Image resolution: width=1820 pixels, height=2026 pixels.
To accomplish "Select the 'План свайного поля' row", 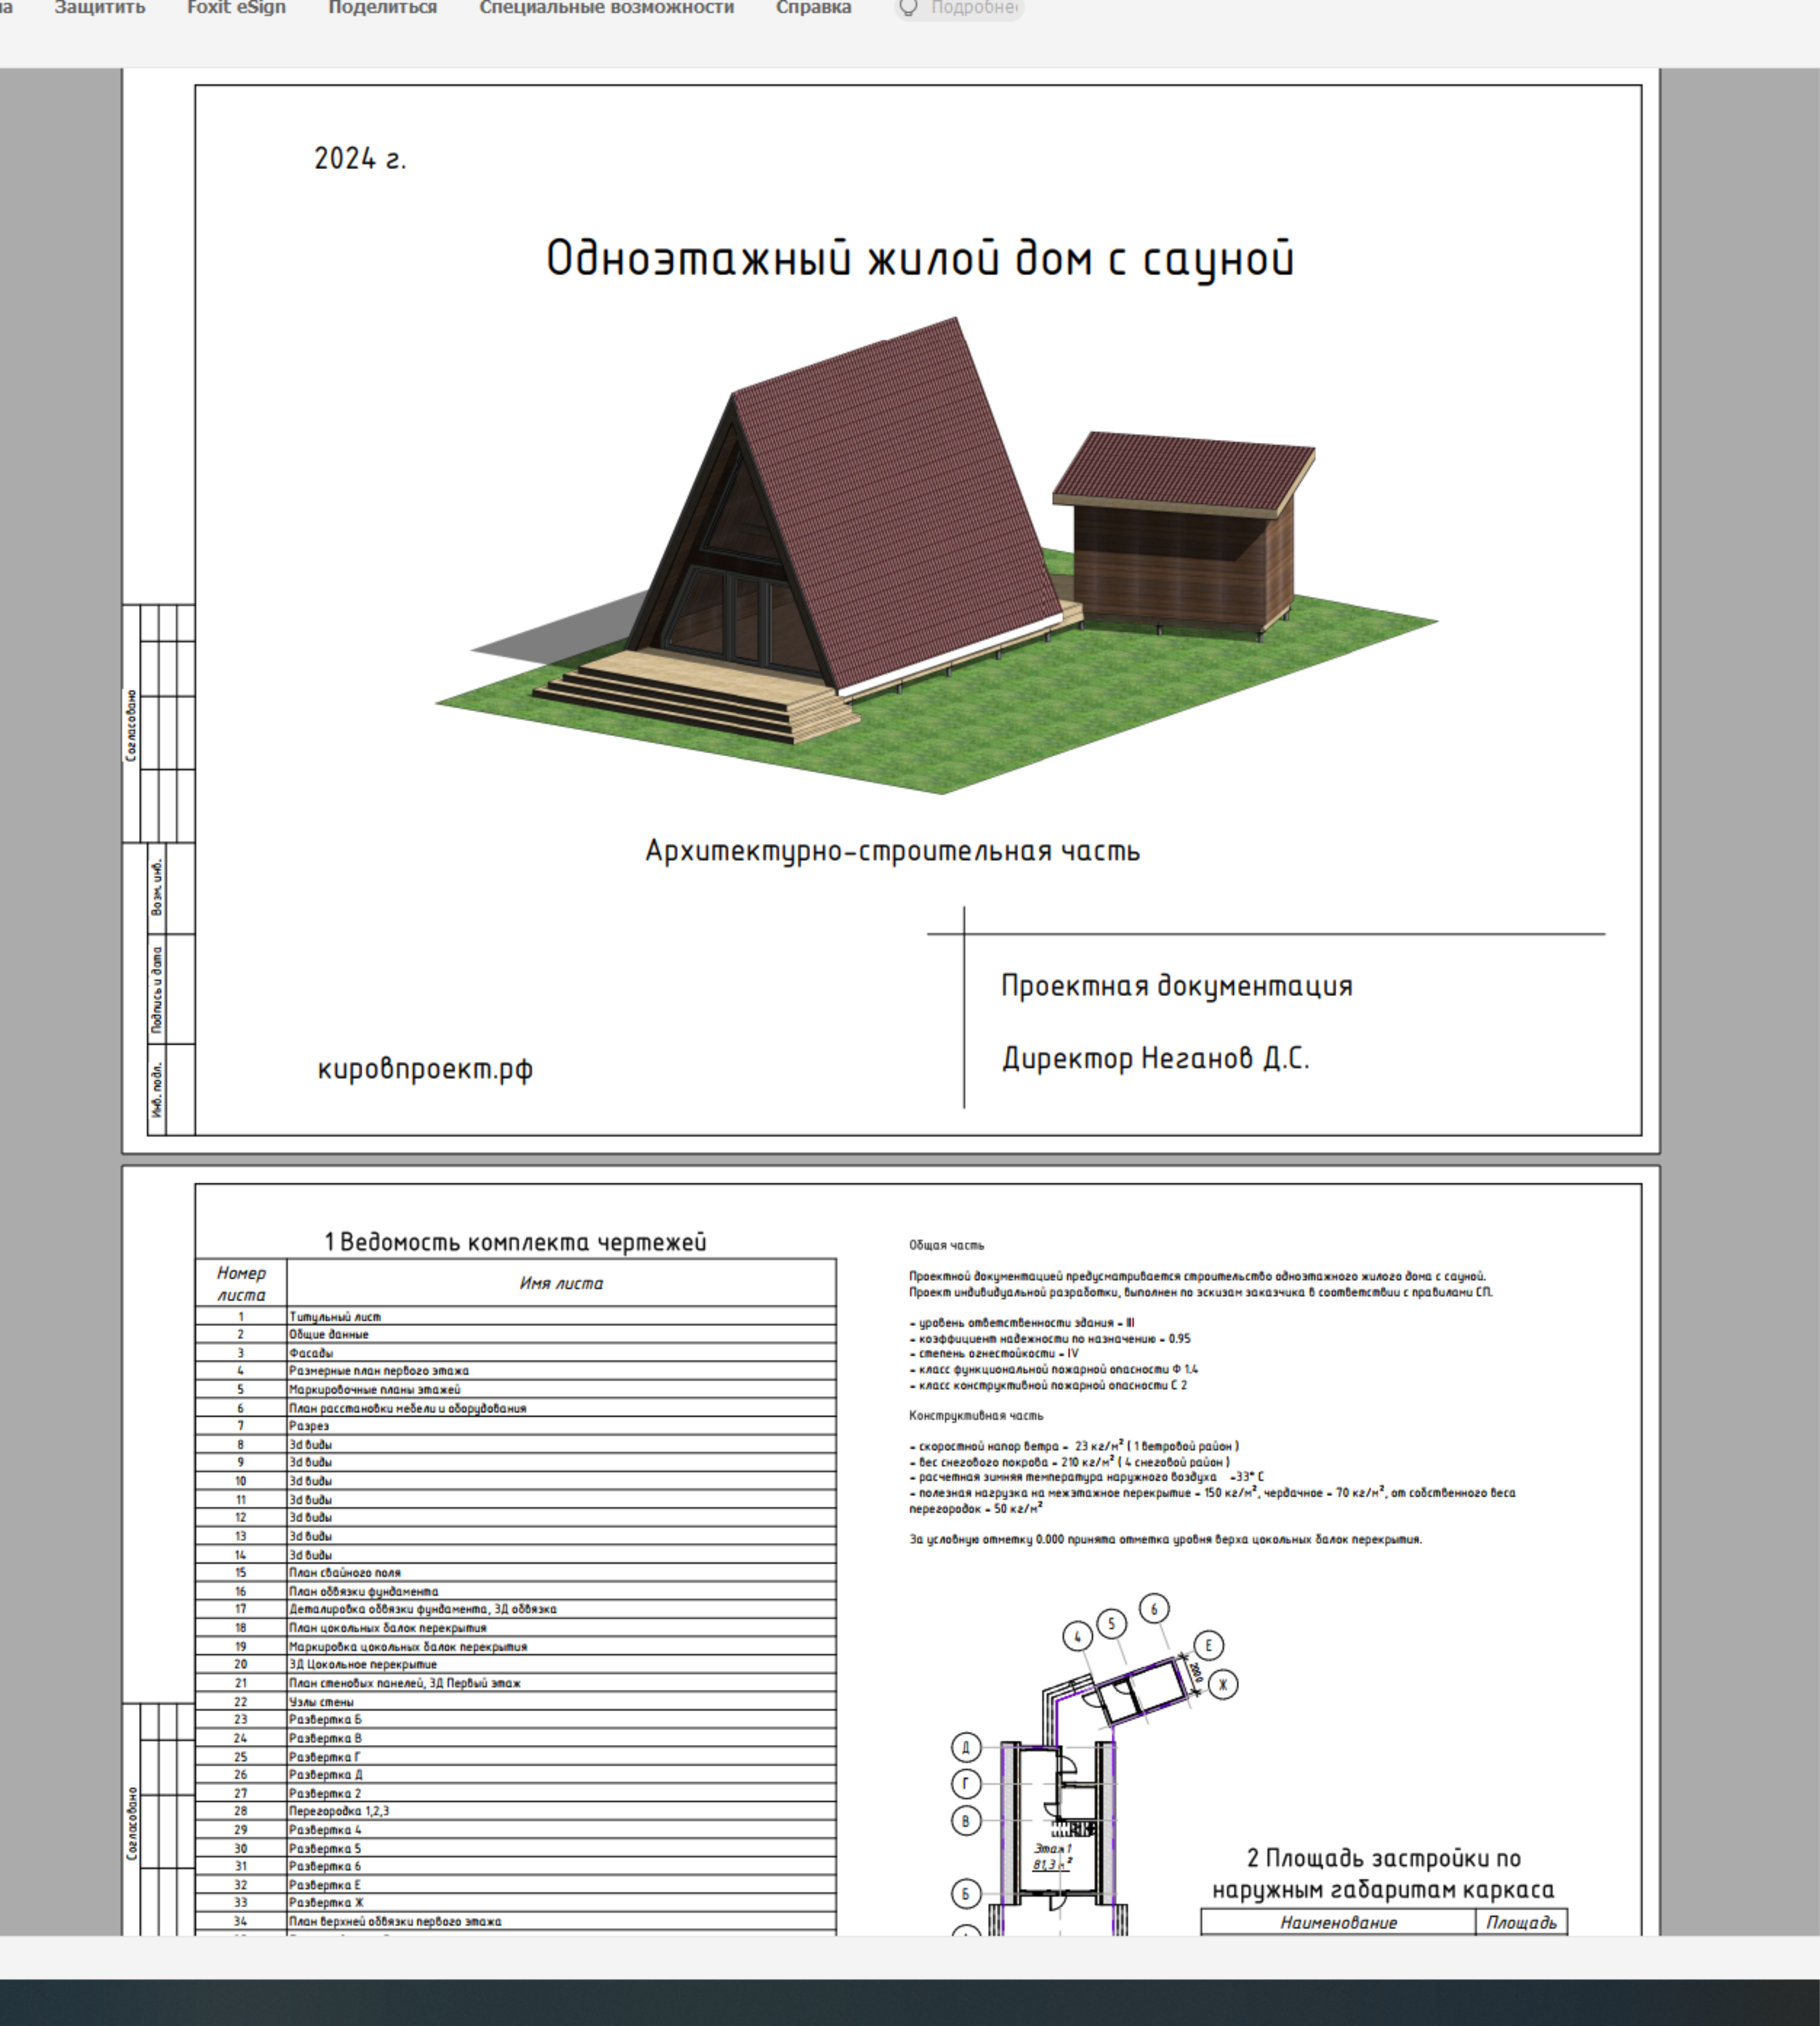I will coord(516,1573).
